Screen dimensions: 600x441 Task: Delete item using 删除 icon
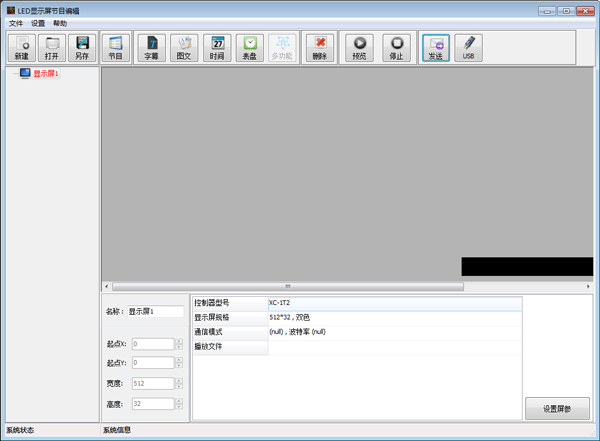[319, 47]
